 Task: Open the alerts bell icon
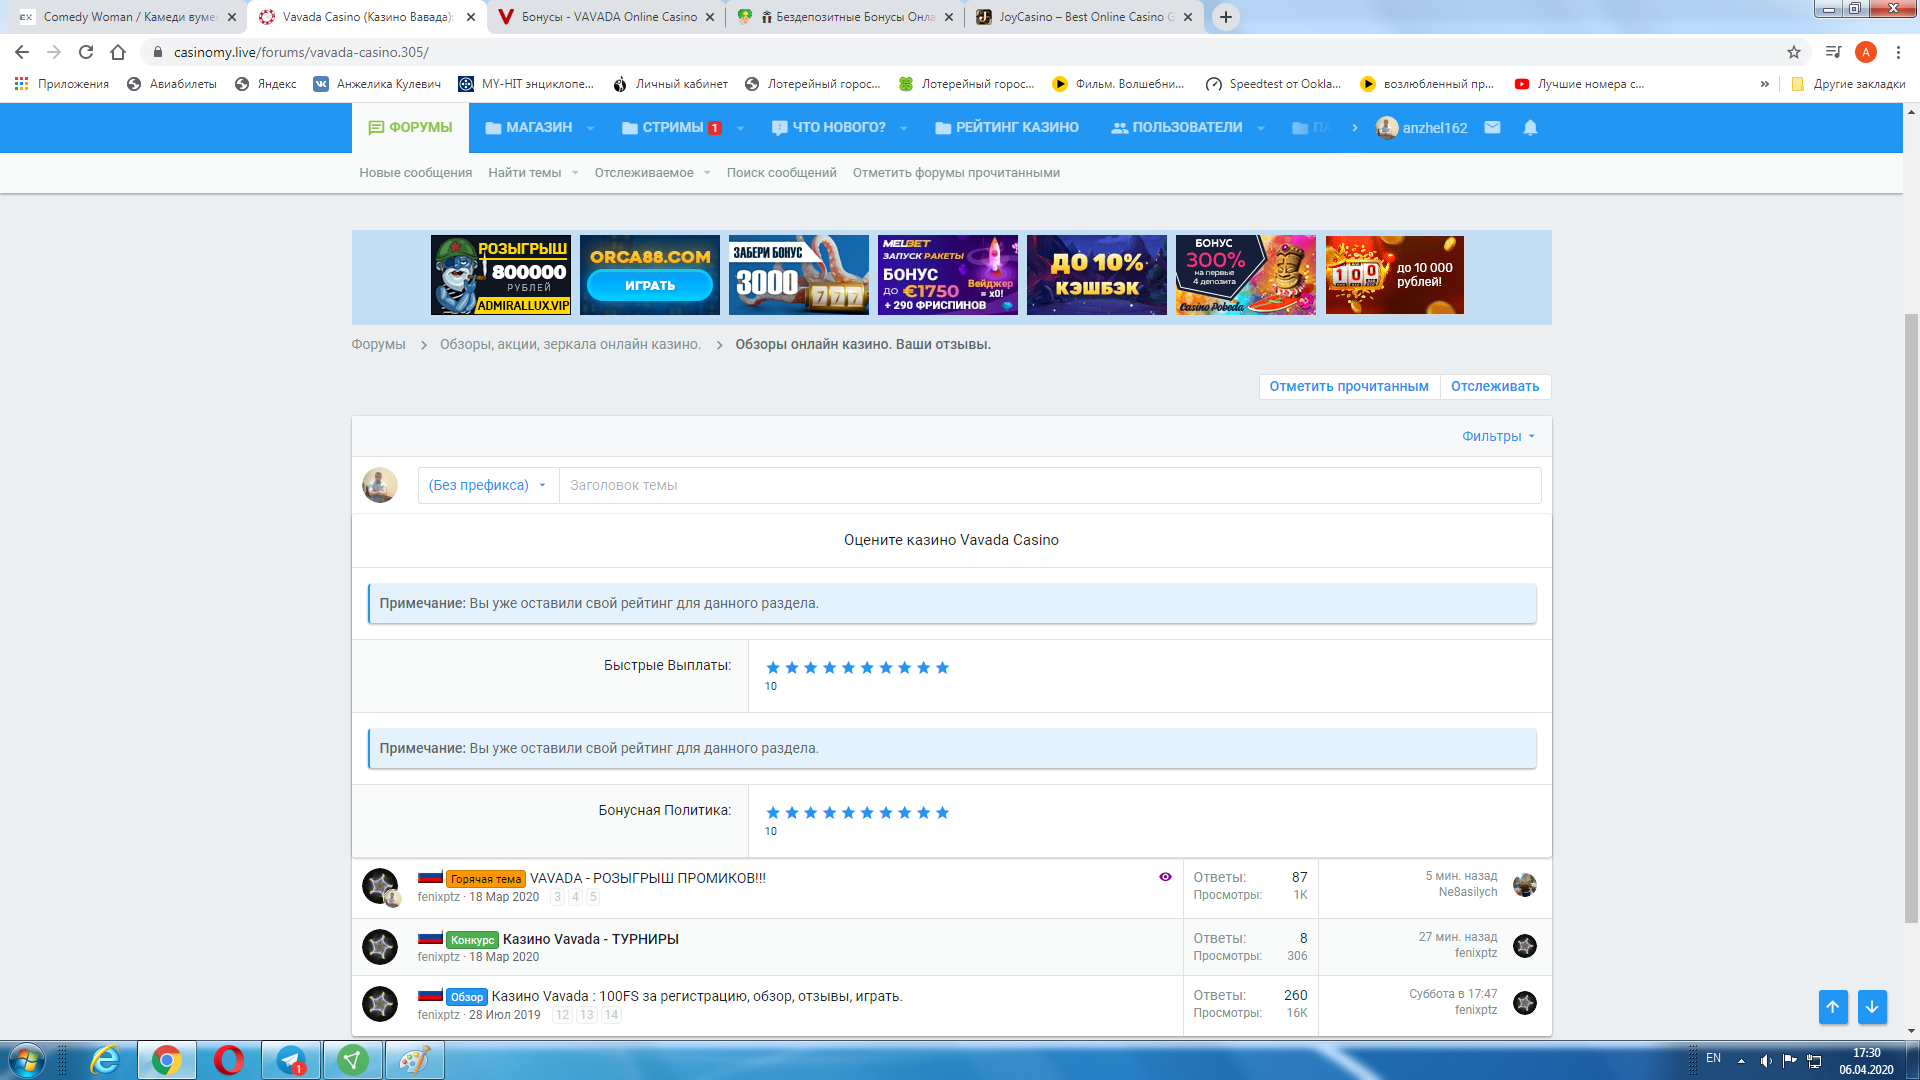[1530, 127]
